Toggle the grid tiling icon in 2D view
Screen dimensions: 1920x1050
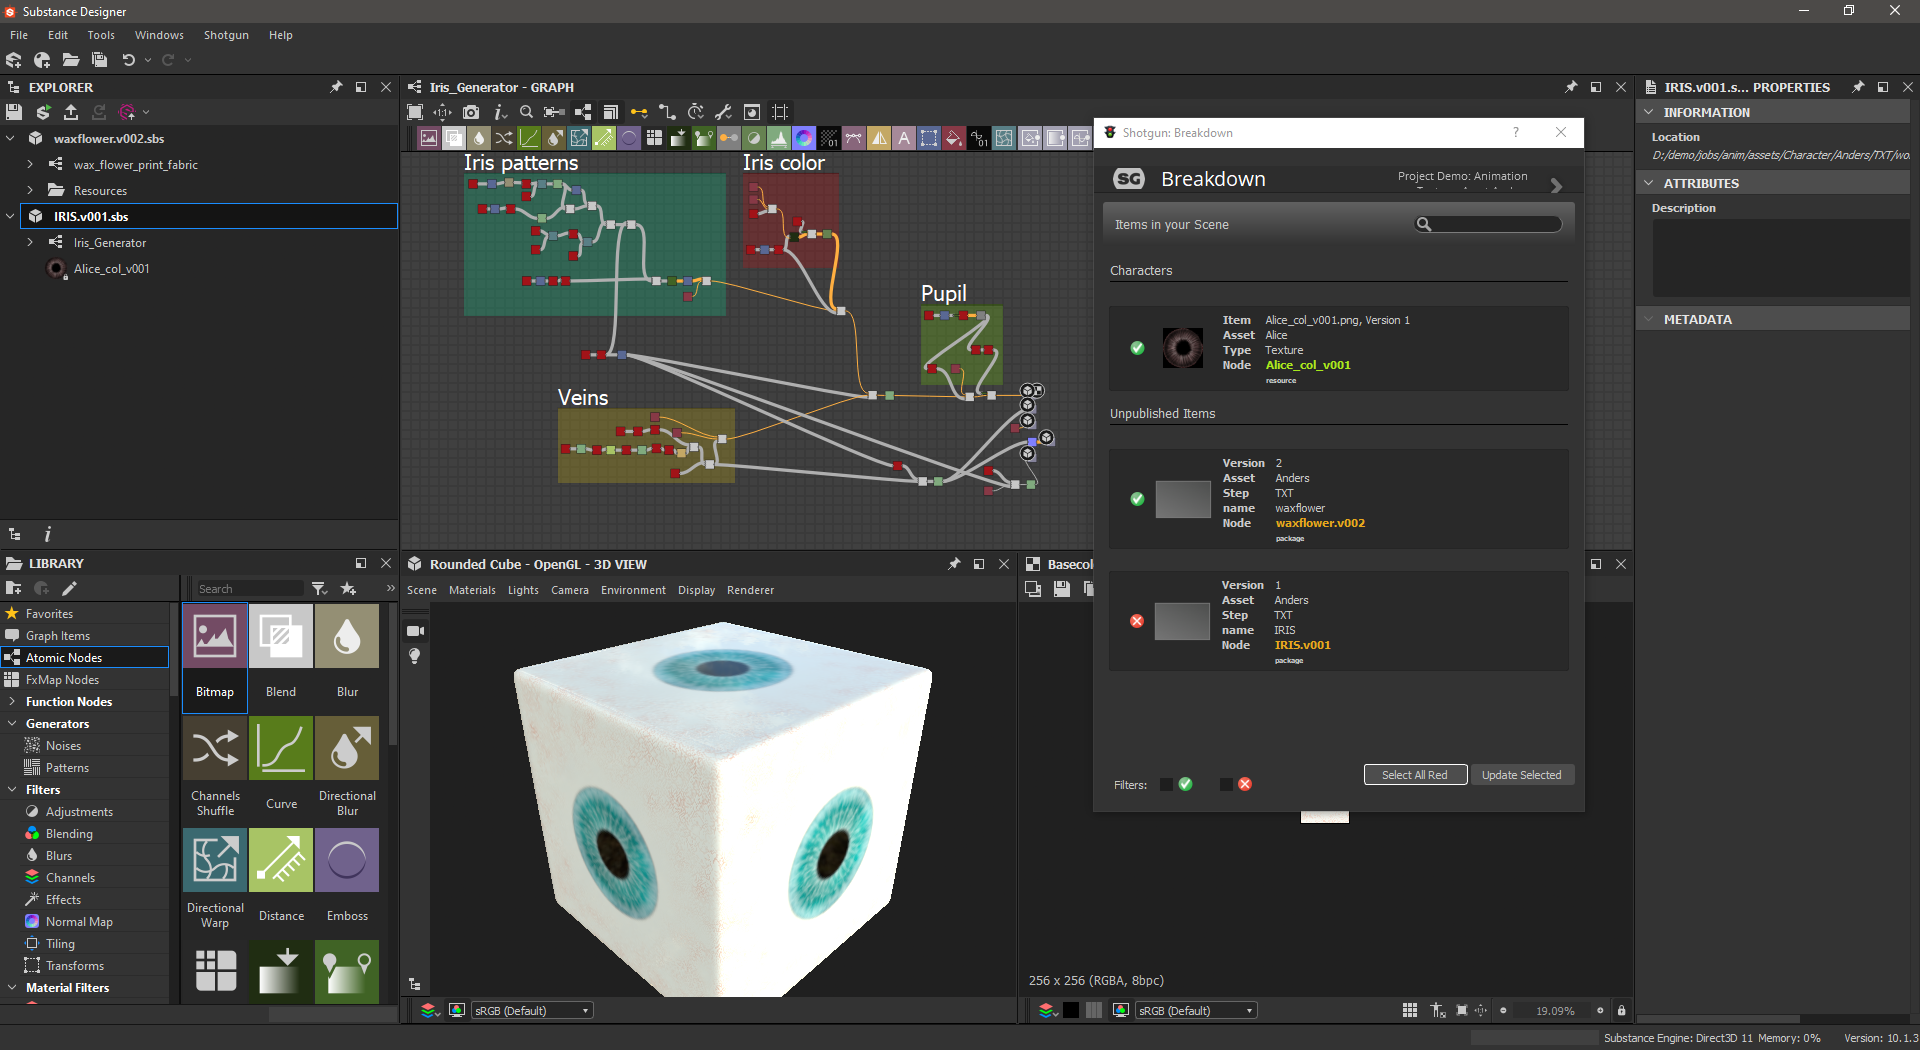1410,1011
